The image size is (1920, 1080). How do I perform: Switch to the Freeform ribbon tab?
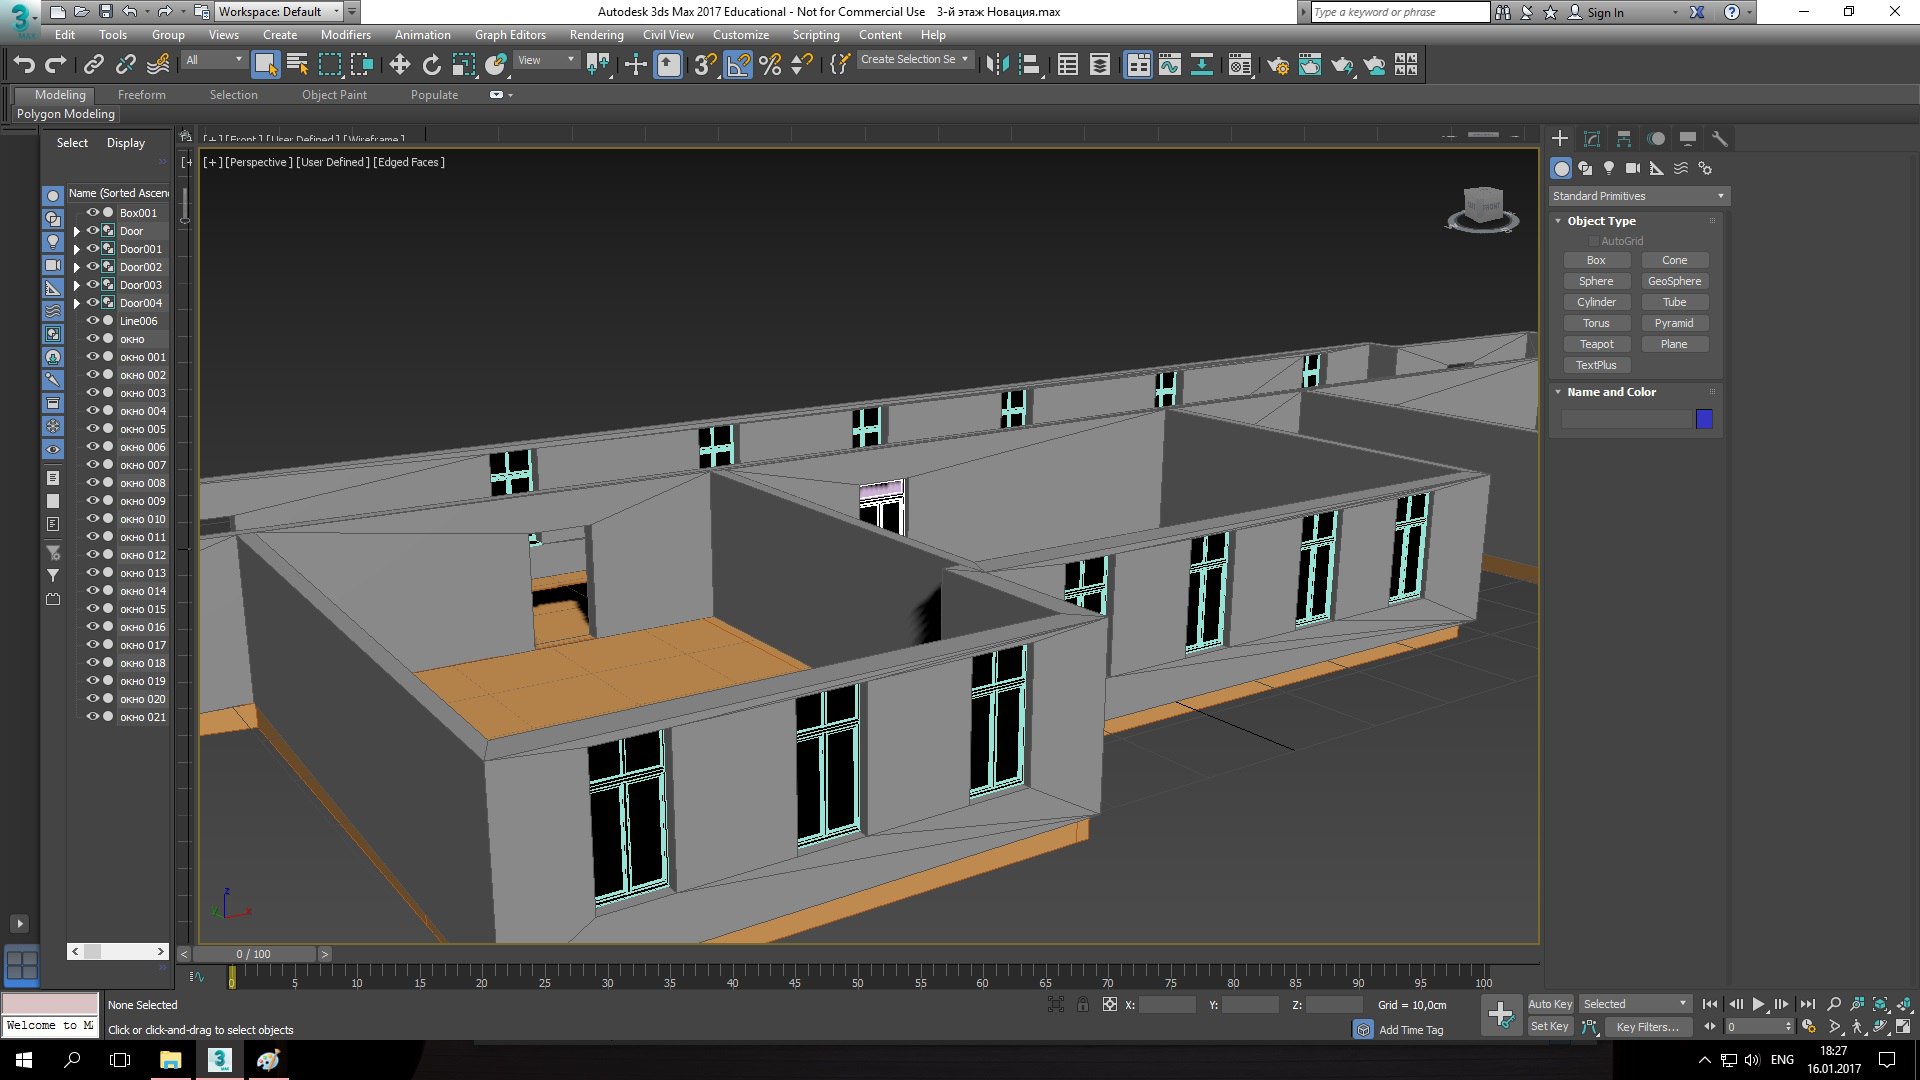click(141, 95)
